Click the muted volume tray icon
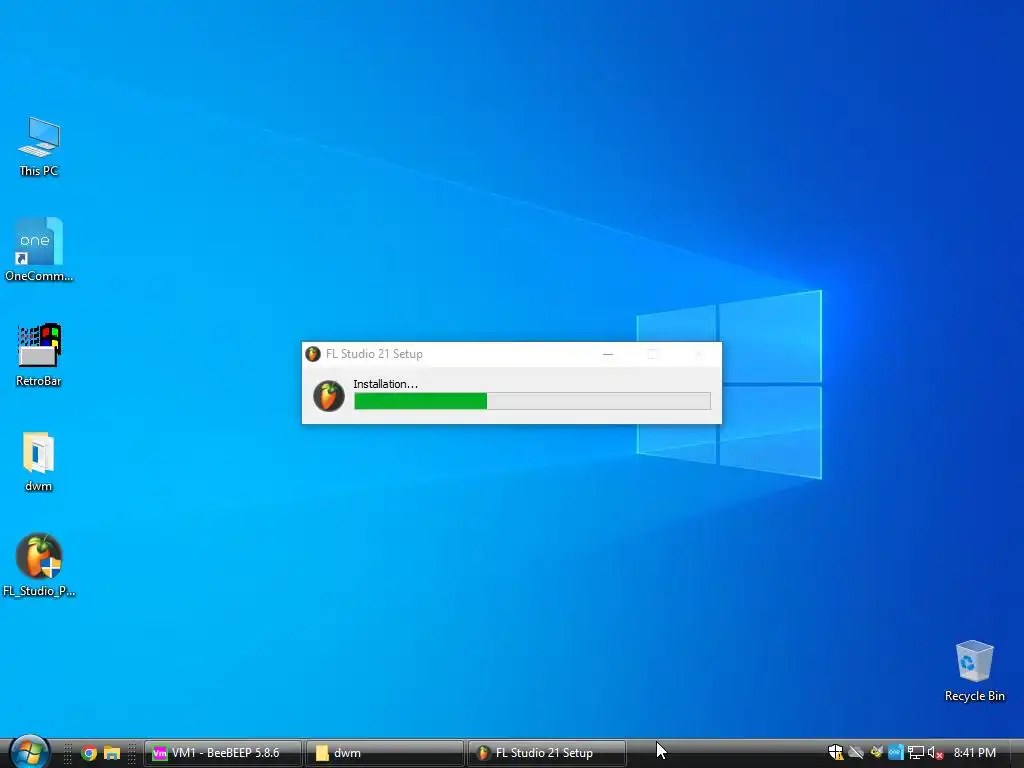The image size is (1024, 768). [935, 753]
